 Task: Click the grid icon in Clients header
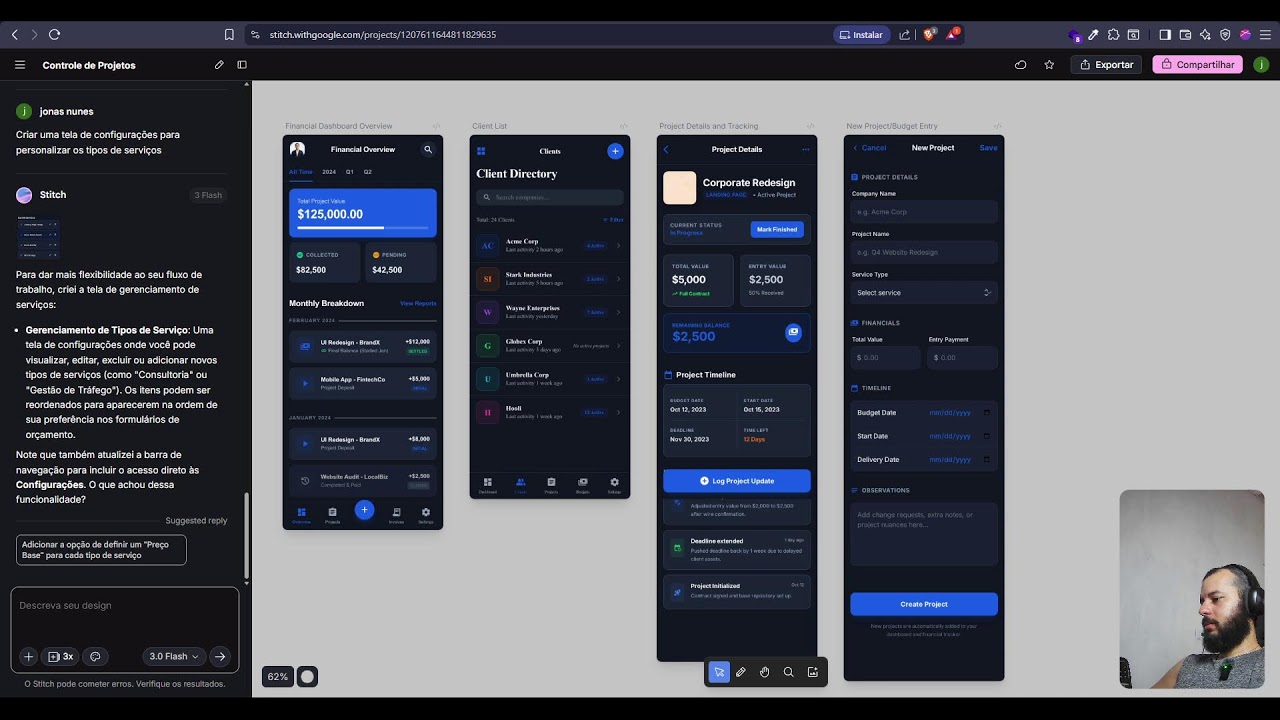click(x=481, y=151)
